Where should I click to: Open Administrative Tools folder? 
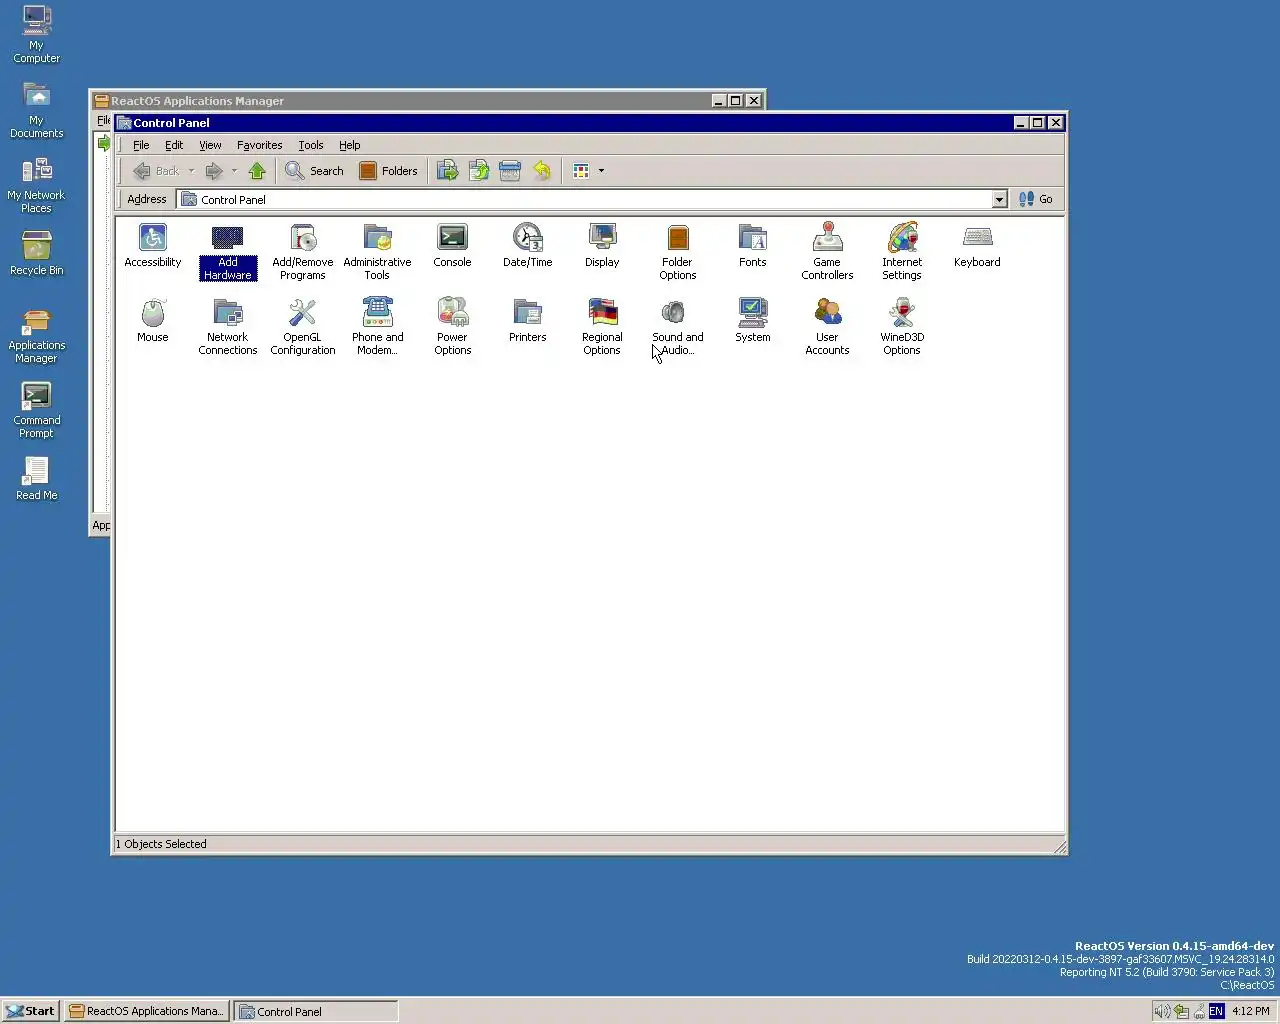click(377, 252)
